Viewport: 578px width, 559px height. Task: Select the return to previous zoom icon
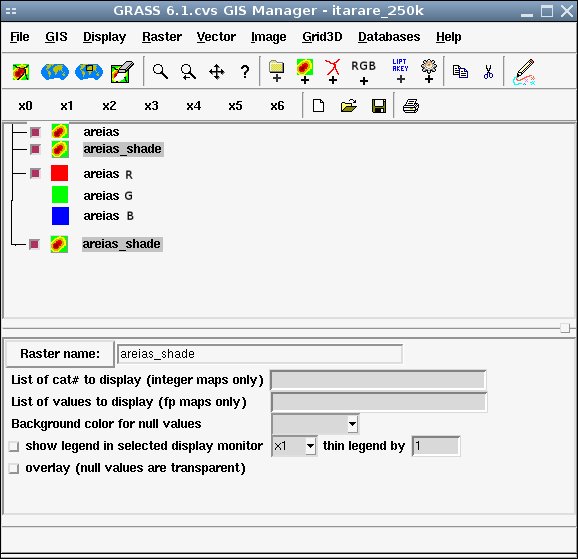pyautogui.click(x=188, y=72)
